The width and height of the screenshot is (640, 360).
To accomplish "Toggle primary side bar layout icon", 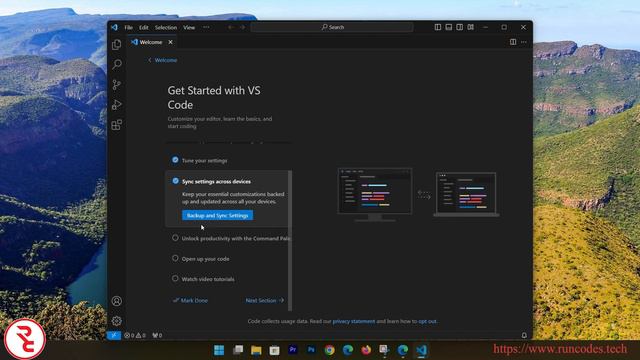I will pos(438,27).
